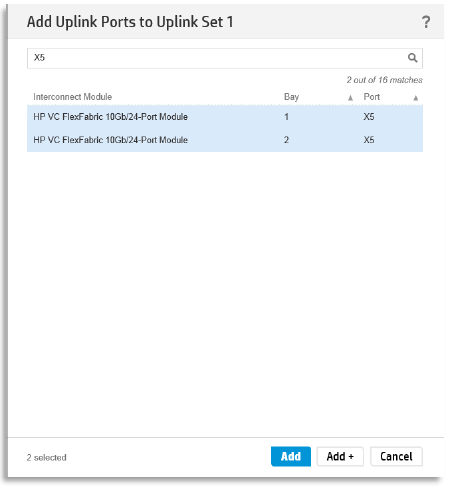The width and height of the screenshot is (451, 487).
Task: Open help via the question mark icon
Action: 426,22
